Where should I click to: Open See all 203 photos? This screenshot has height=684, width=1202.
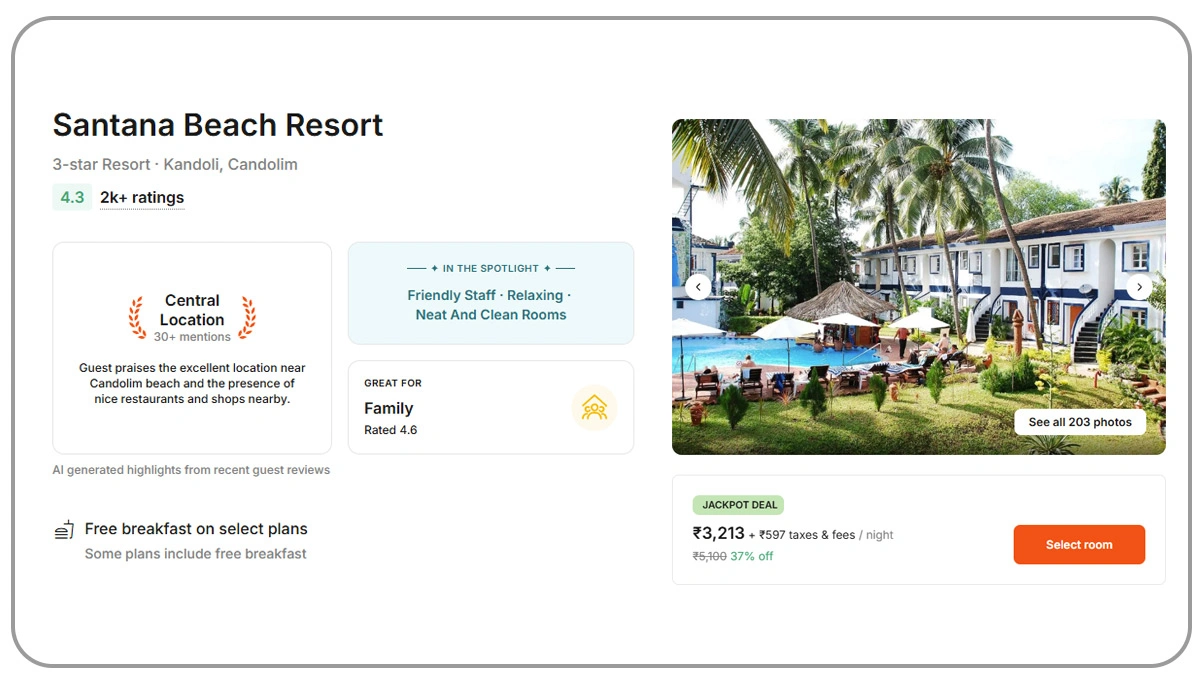(1080, 422)
